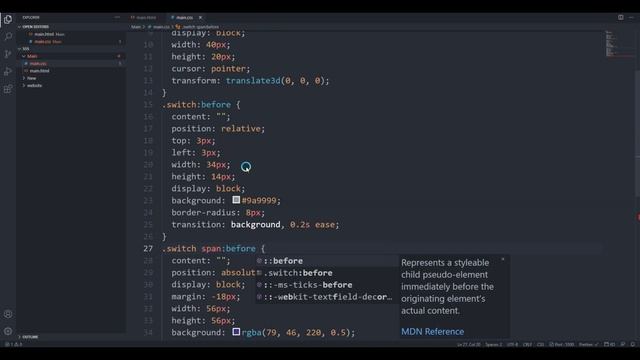The width and height of the screenshot is (640, 360).
Task: Close the main.css editor tab
Action: click(200, 18)
